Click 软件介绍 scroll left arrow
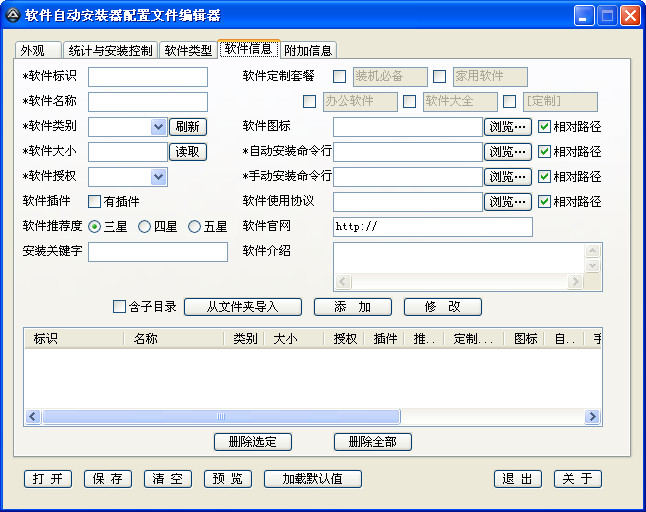The width and height of the screenshot is (646, 512). [343, 282]
